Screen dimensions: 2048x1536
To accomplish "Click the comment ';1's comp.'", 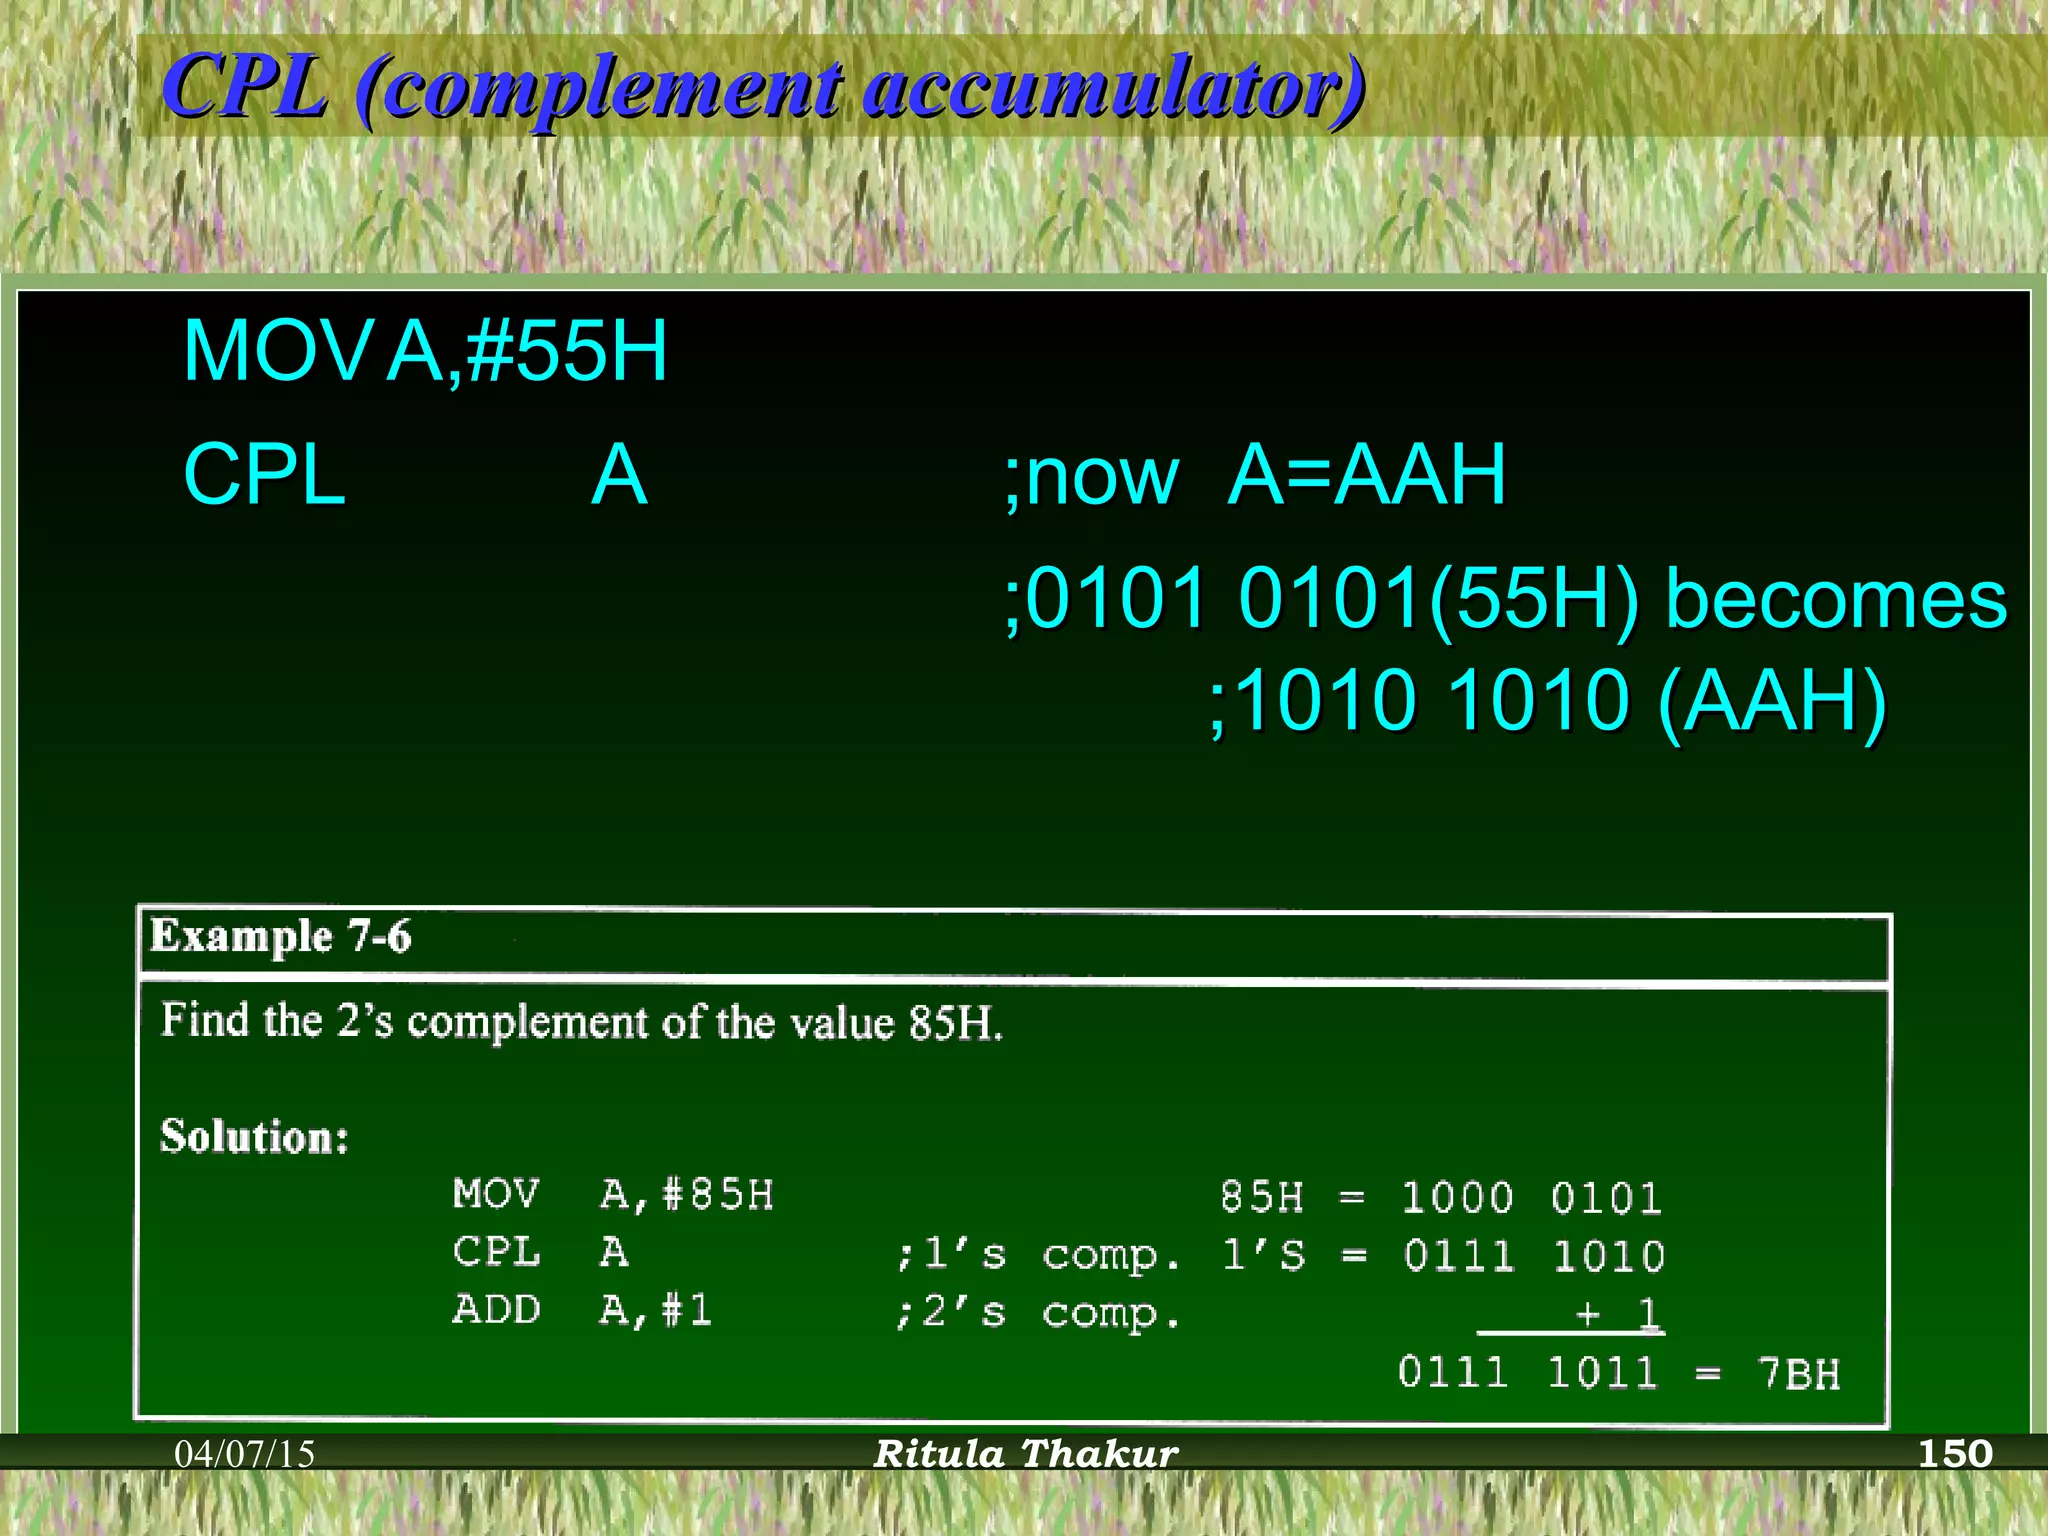I will [x=1038, y=1255].
